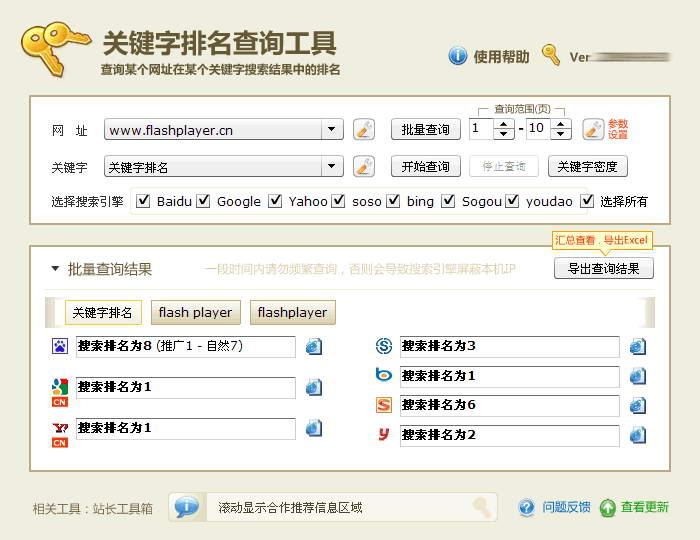The width and height of the screenshot is (700, 540).
Task: Click the Baidu paw icon
Action: click(60, 346)
